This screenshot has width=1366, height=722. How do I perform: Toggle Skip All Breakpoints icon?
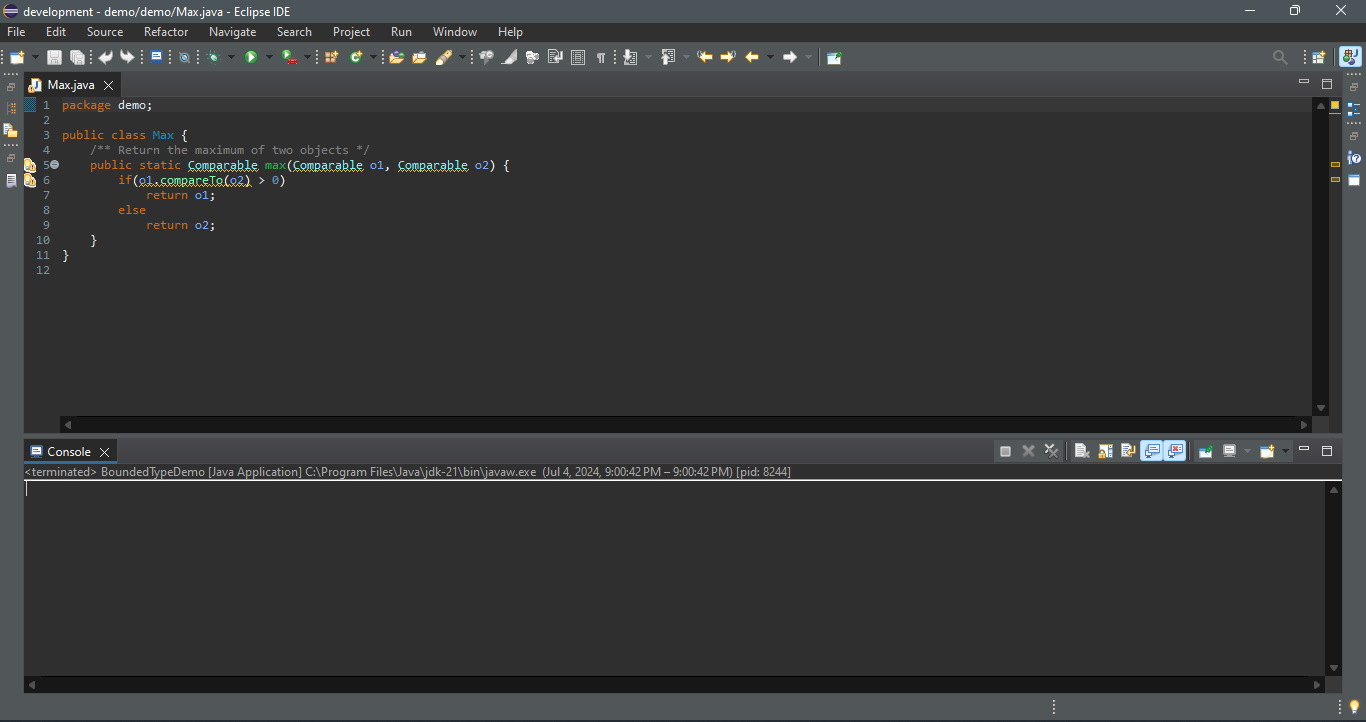pyautogui.click(x=184, y=57)
